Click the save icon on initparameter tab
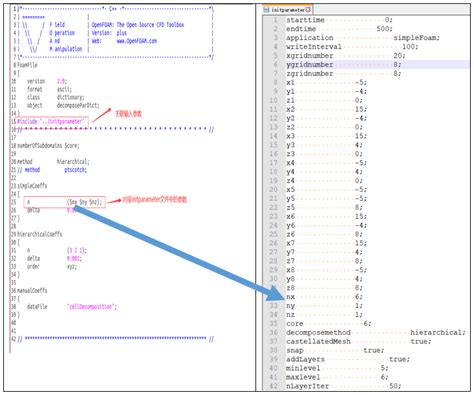474x395 pixels. [x=266, y=10]
